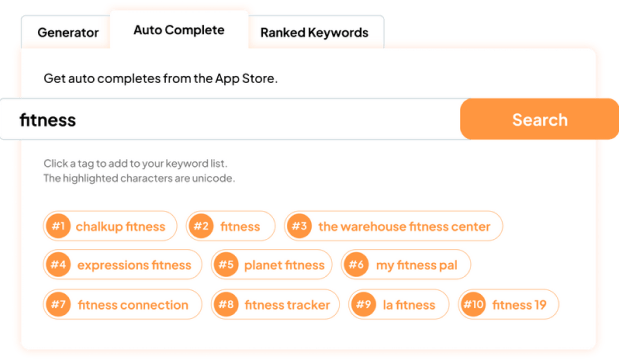Screen dimensions: 619x360
Task: Select the Auto Complete tab
Action: coord(179,30)
